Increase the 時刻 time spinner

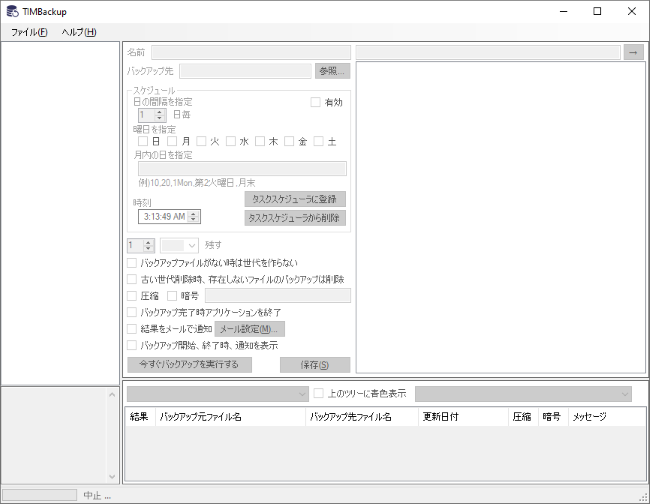pyautogui.click(x=193, y=213)
